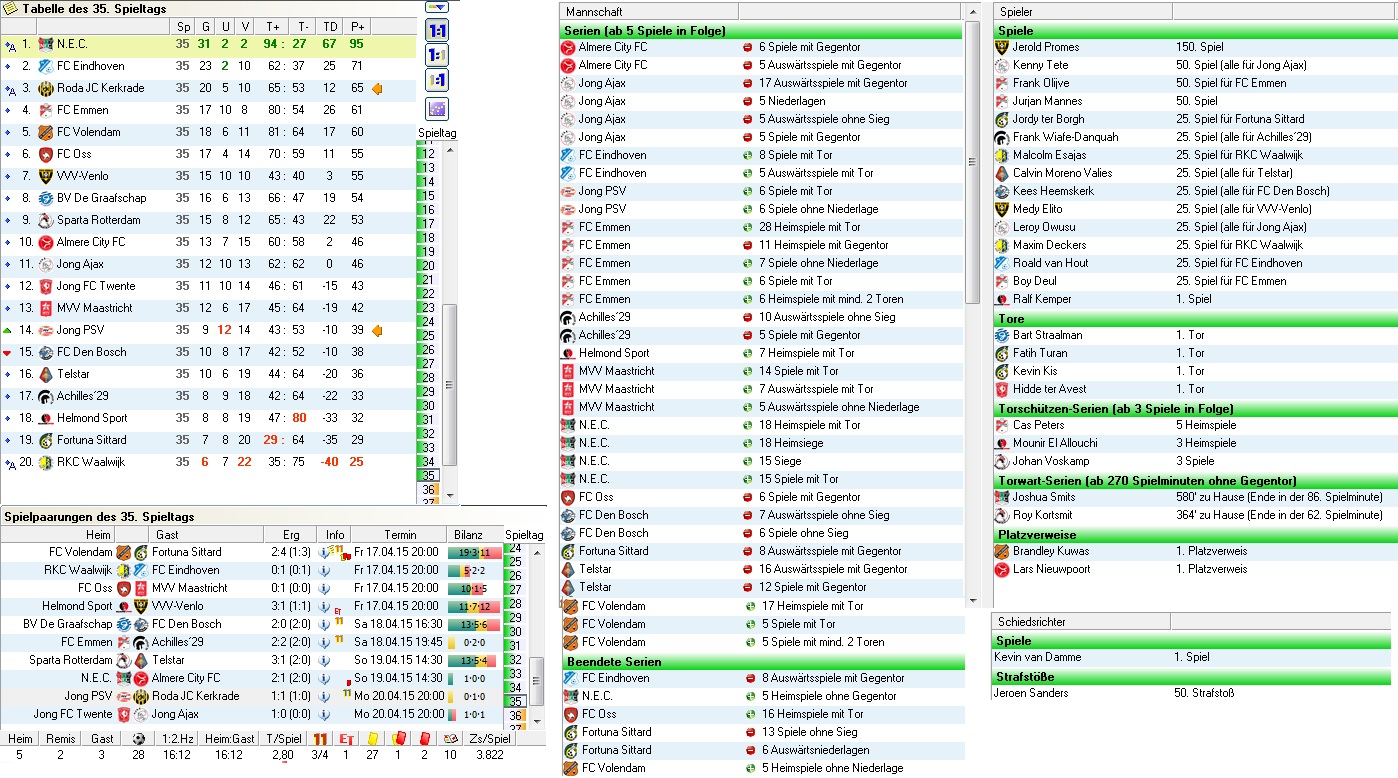Click the Schiedsrichter column header

pyautogui.click(x=1081, y=622)
